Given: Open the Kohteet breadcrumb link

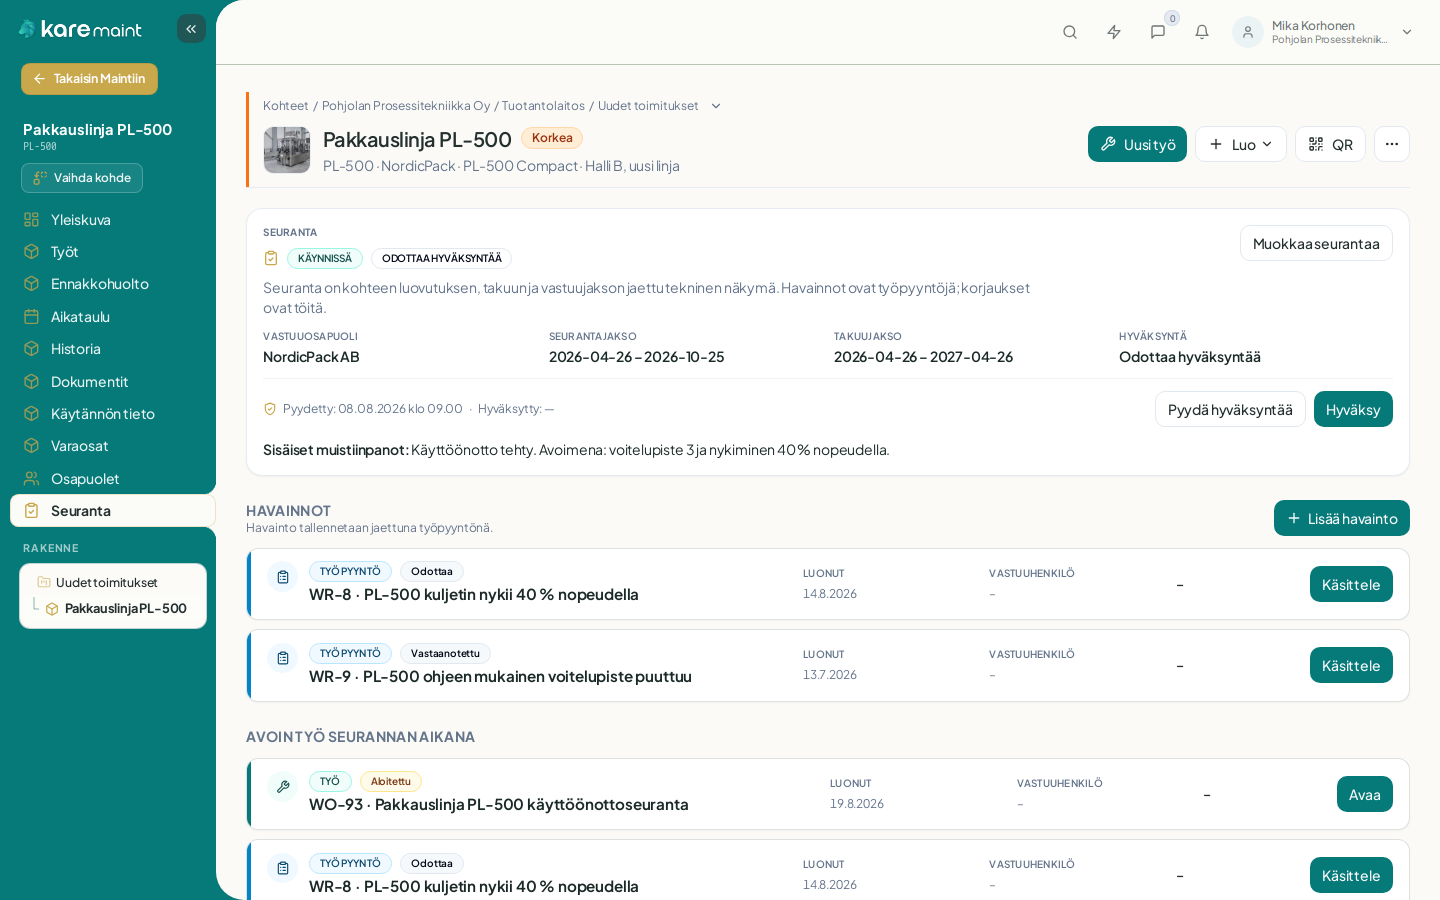Looking at the screenshot, I should click(286, 106).
